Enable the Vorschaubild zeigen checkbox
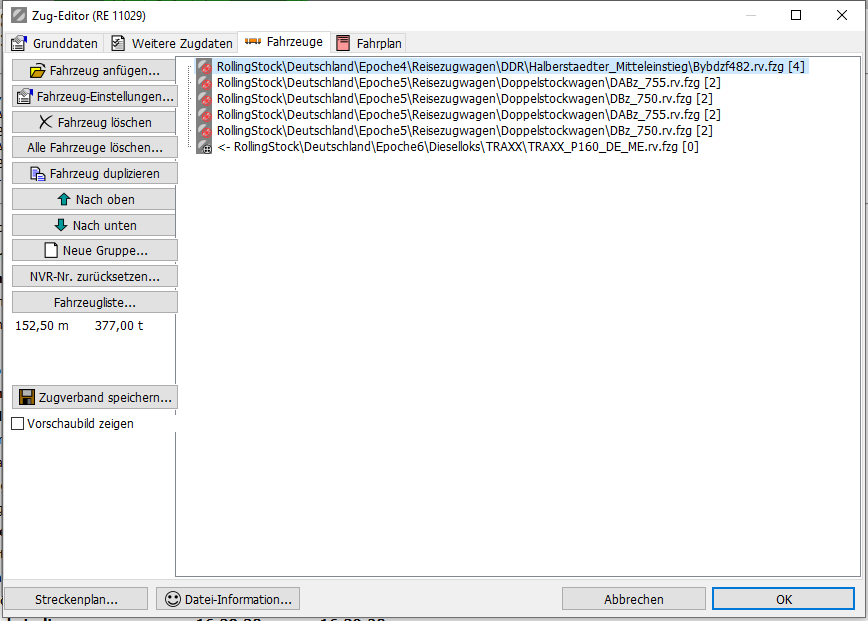 pyautogui.click(x=18, y=424)
